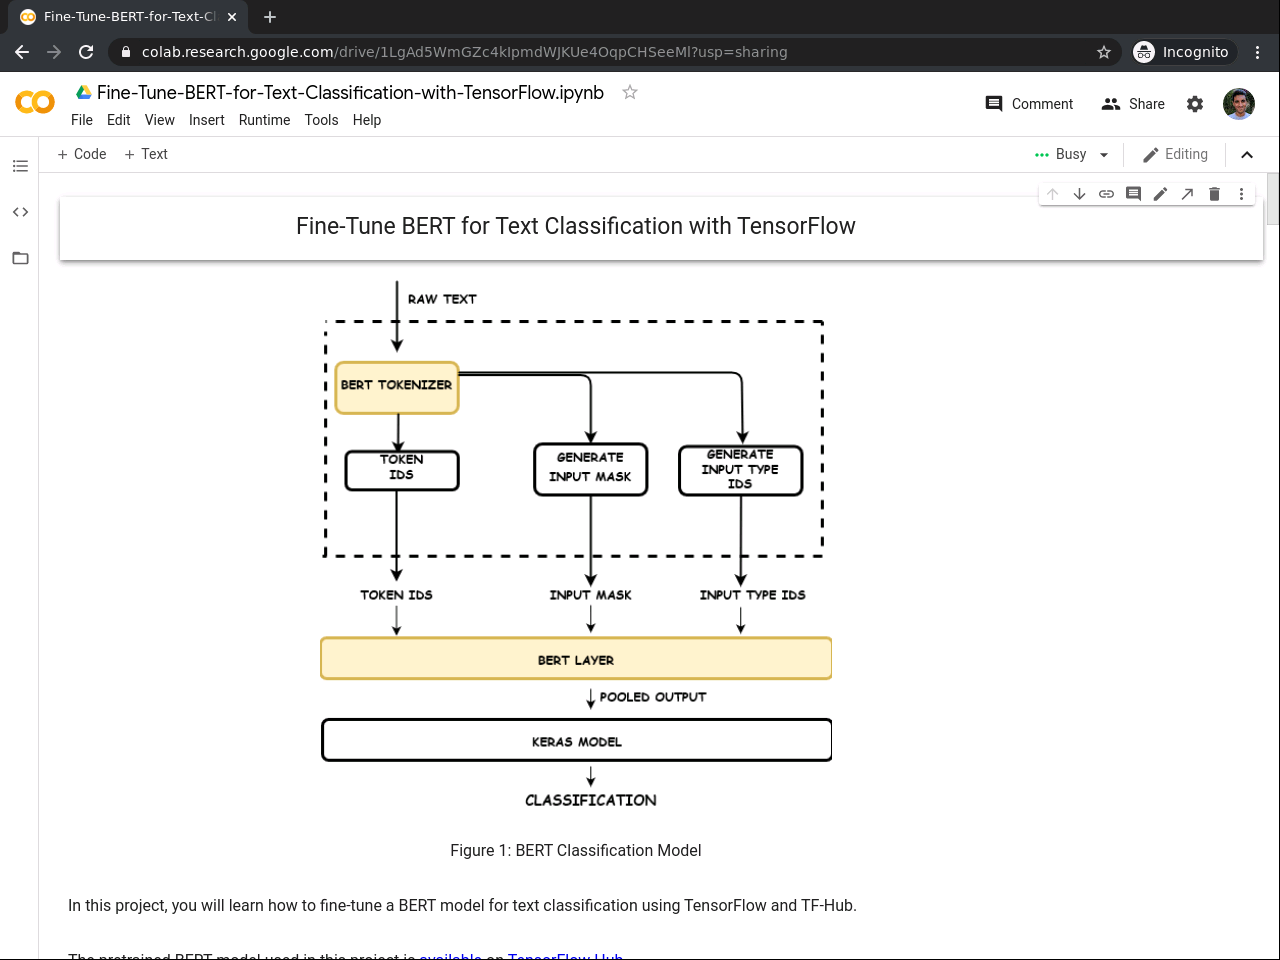Add a new Text cell
The height and width of the screenshot is (960, 1280).
tap(146, 154)
